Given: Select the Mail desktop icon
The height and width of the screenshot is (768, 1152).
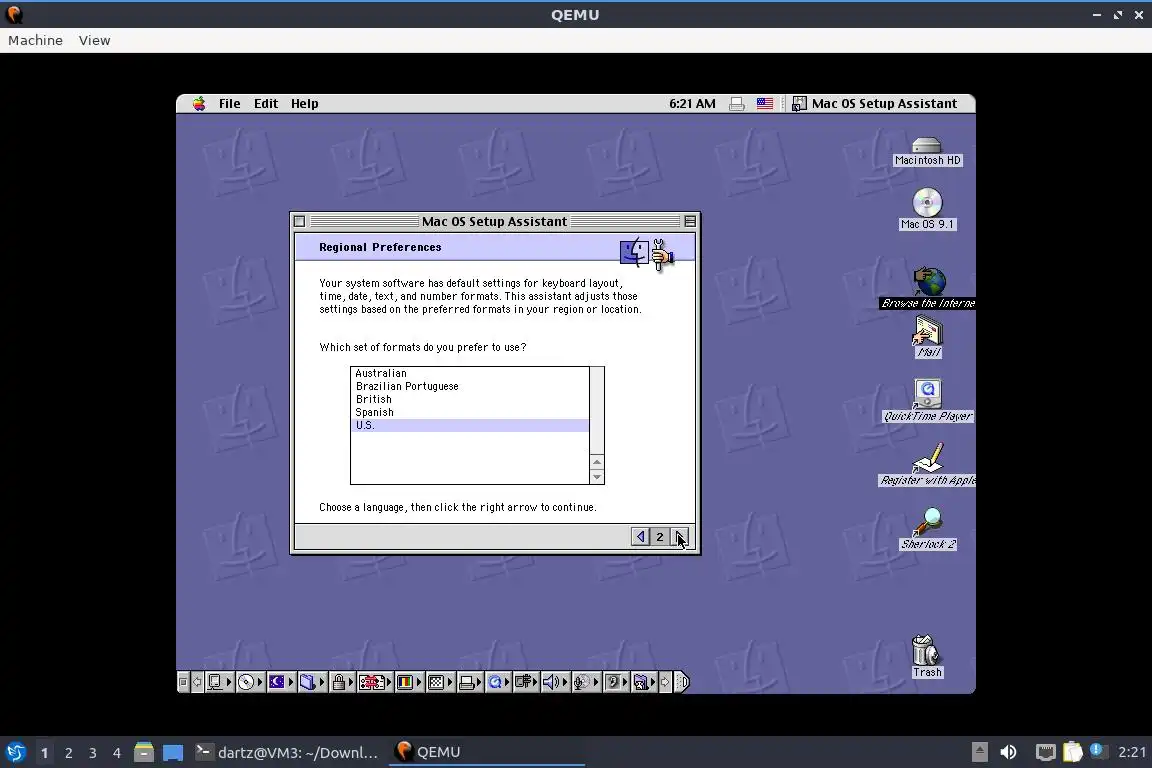Looking at the screenshot, I should click(x=927, y=331).
